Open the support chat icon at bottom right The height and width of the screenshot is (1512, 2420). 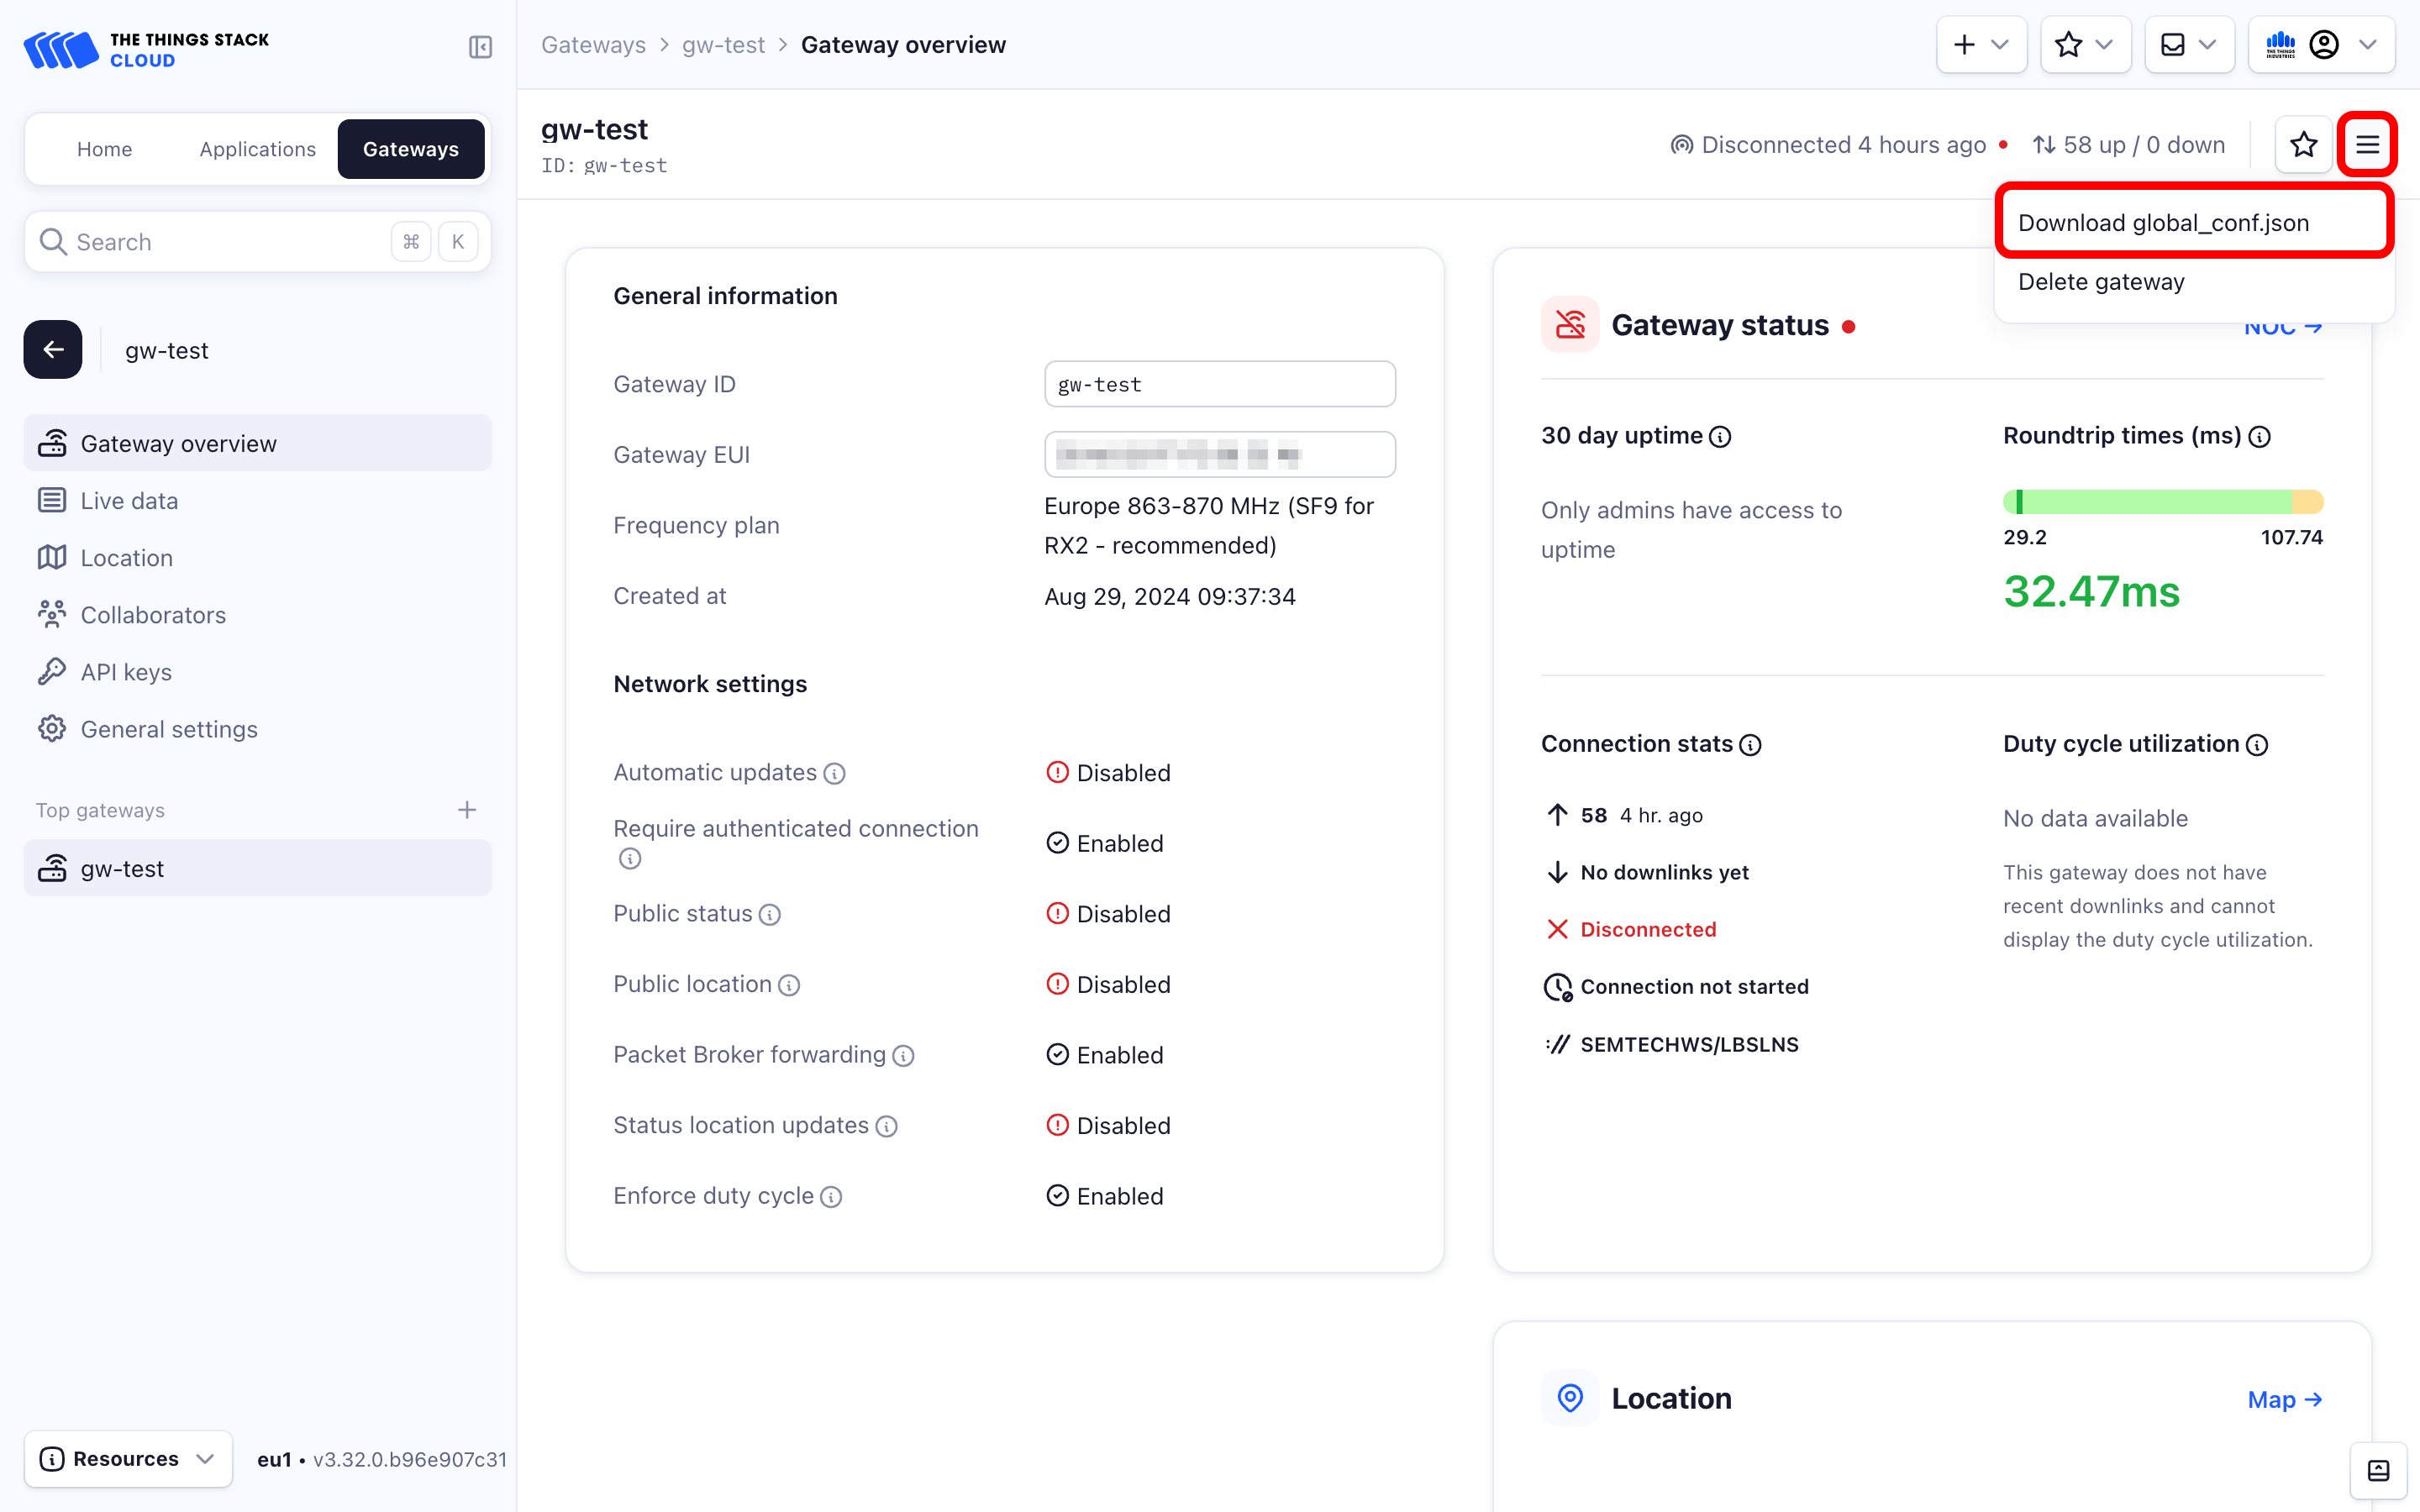click(x=2379, y=1470)
